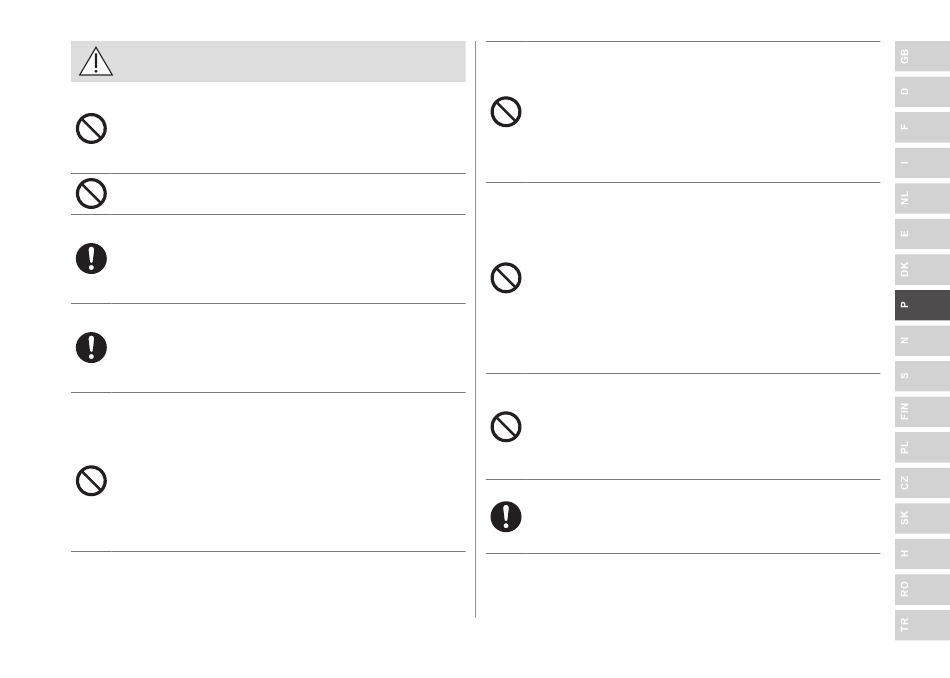Open the S language tab
Image resolution: width=950 pixels, height=678 pixels.
922,376
